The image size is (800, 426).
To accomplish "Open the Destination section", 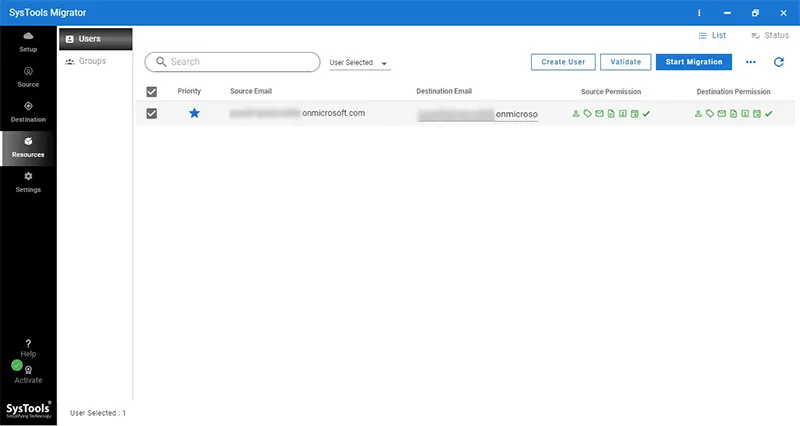I will 28,112.
